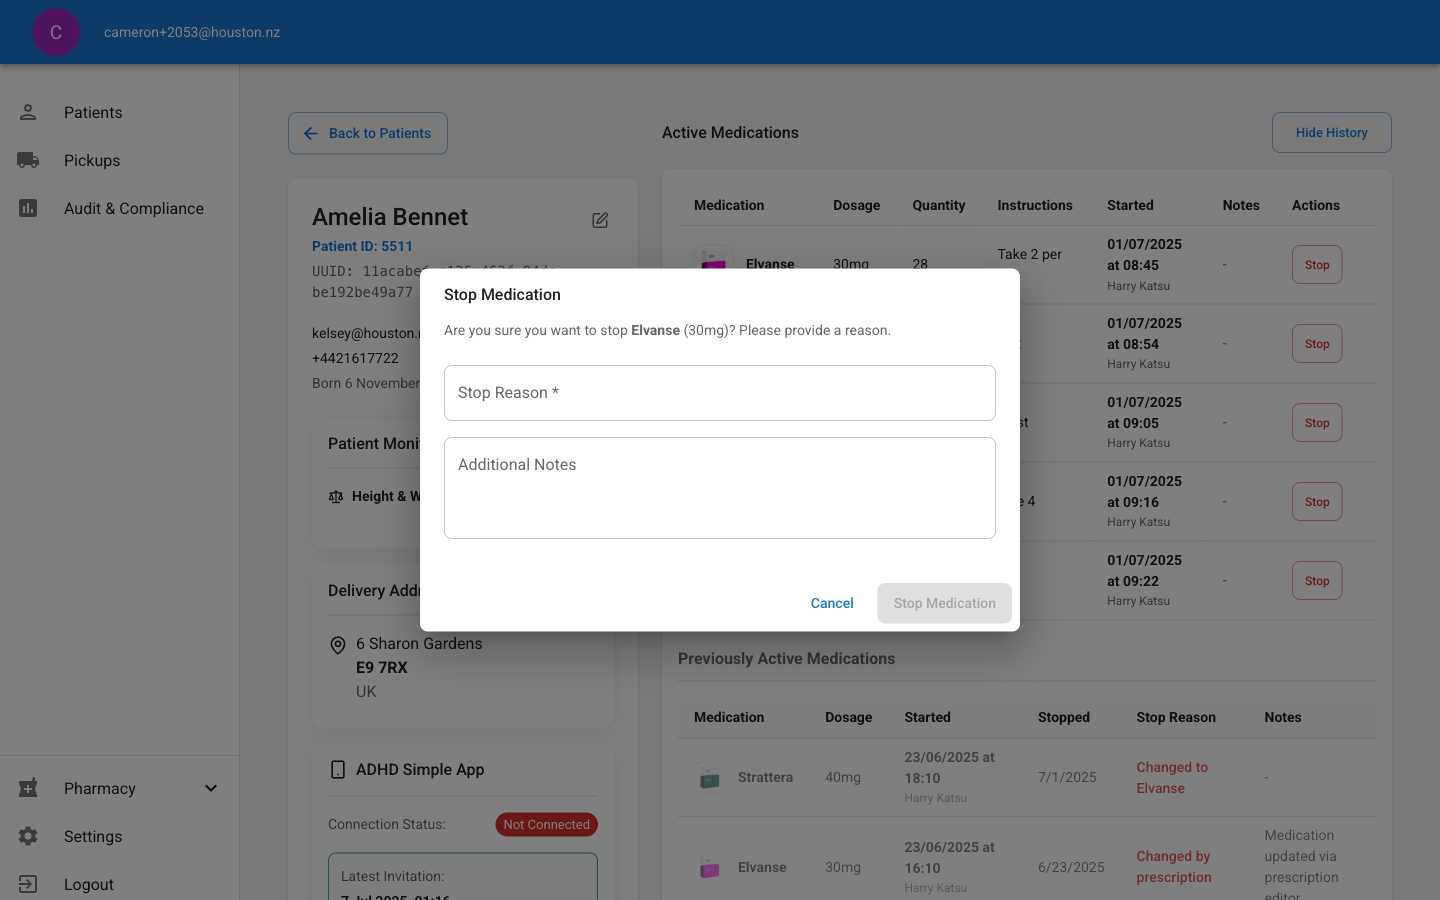Click the scale icon beside Height & Weight
This screenshot has height=900, width=1440.
[x=336, y=497]
